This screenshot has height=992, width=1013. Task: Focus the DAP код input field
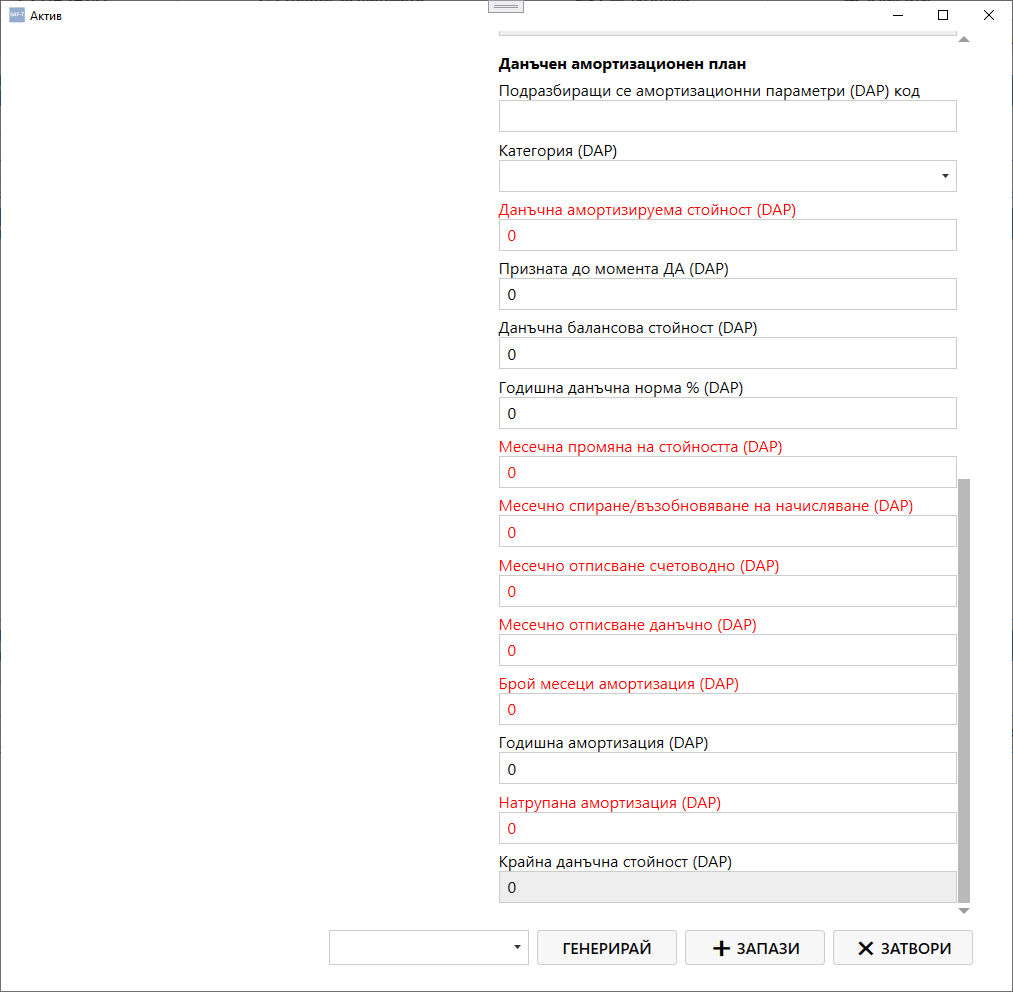click(727, 116)
